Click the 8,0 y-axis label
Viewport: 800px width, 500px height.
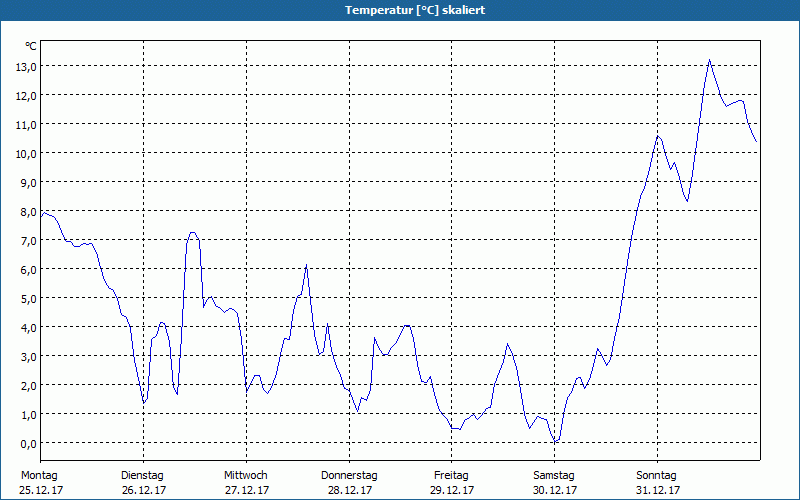(30, 212)
